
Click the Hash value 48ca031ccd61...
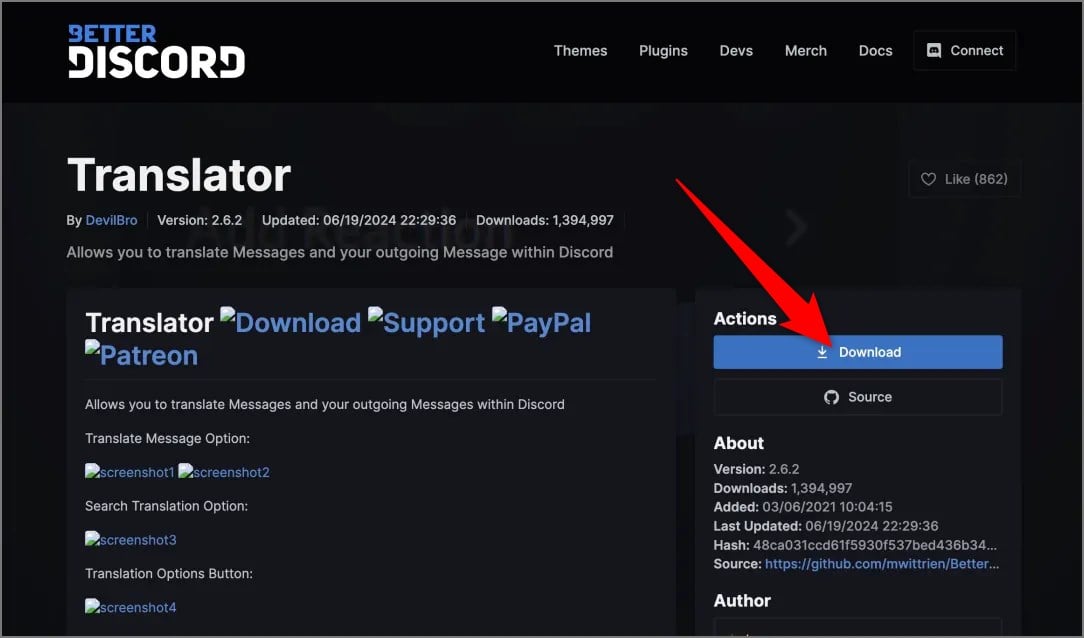tap(875, 545)
